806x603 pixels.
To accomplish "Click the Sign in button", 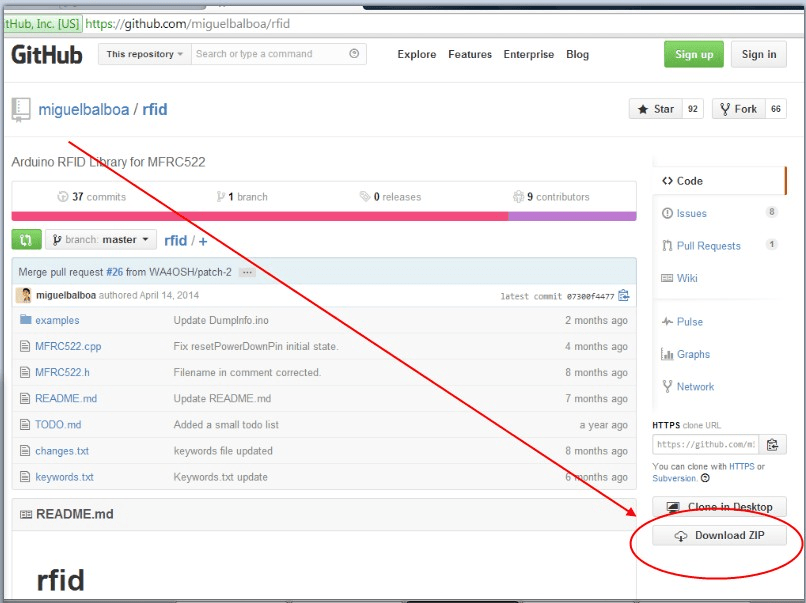I will click(759, 54).
